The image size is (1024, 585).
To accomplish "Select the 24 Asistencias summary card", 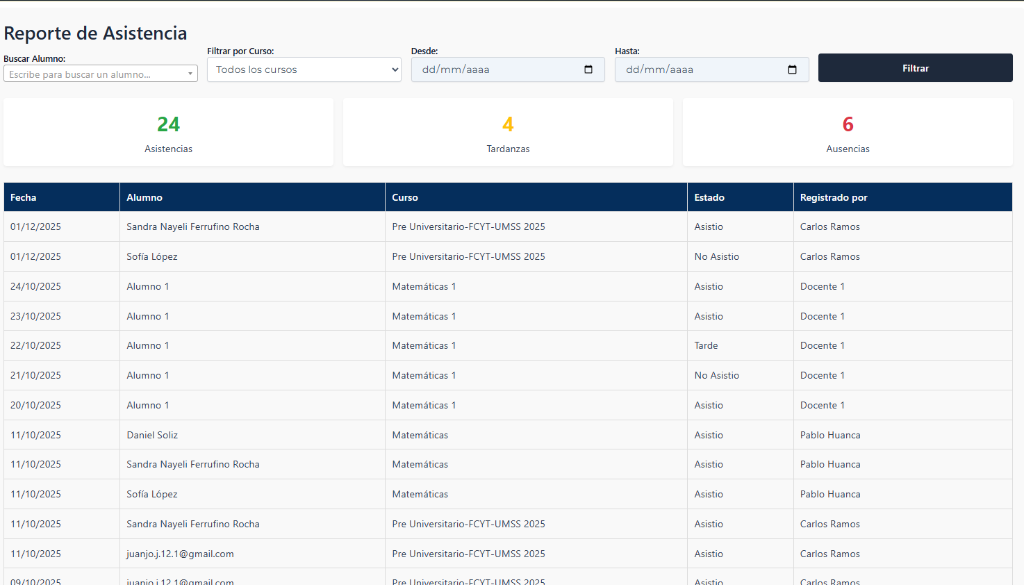I will coord(168,132).
